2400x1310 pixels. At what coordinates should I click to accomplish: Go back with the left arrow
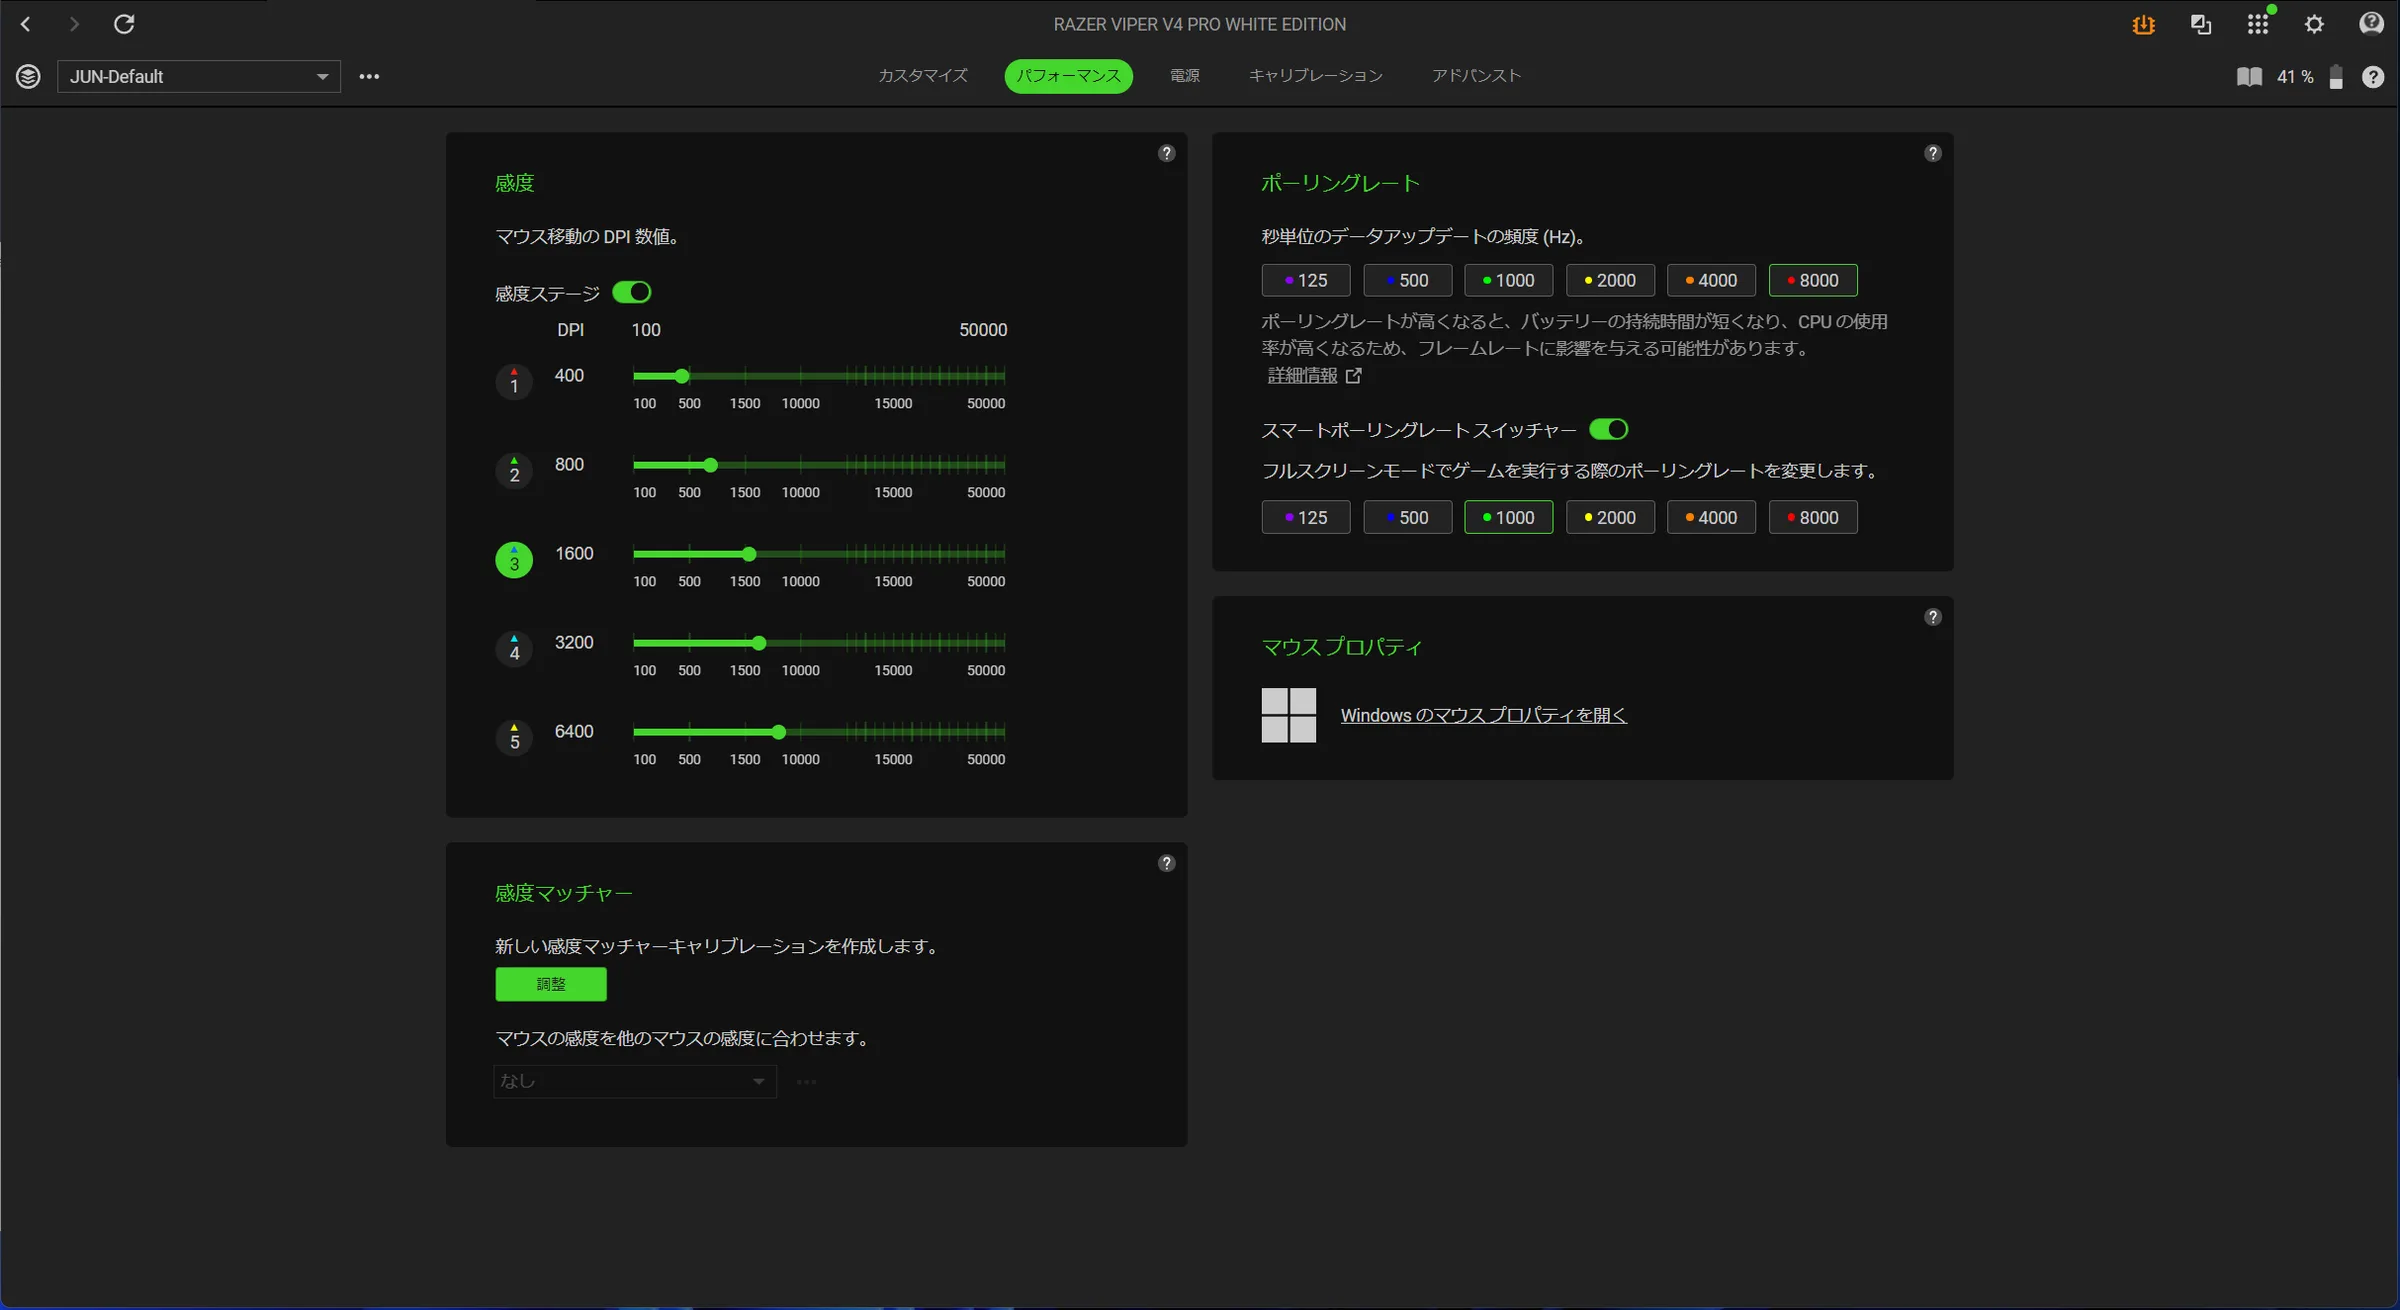(x=26, y=24)
